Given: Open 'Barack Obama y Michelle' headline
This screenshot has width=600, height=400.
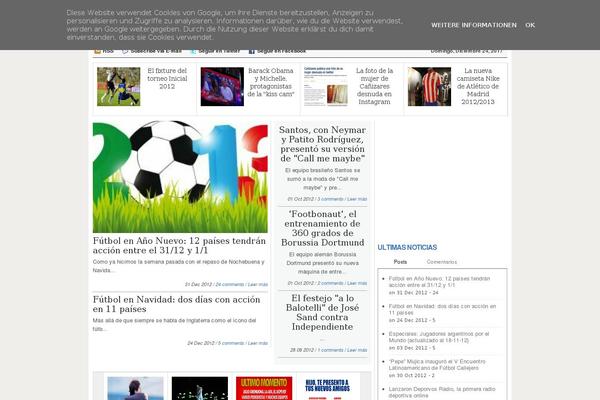Looking at the screenshot, I should [271, 82].
